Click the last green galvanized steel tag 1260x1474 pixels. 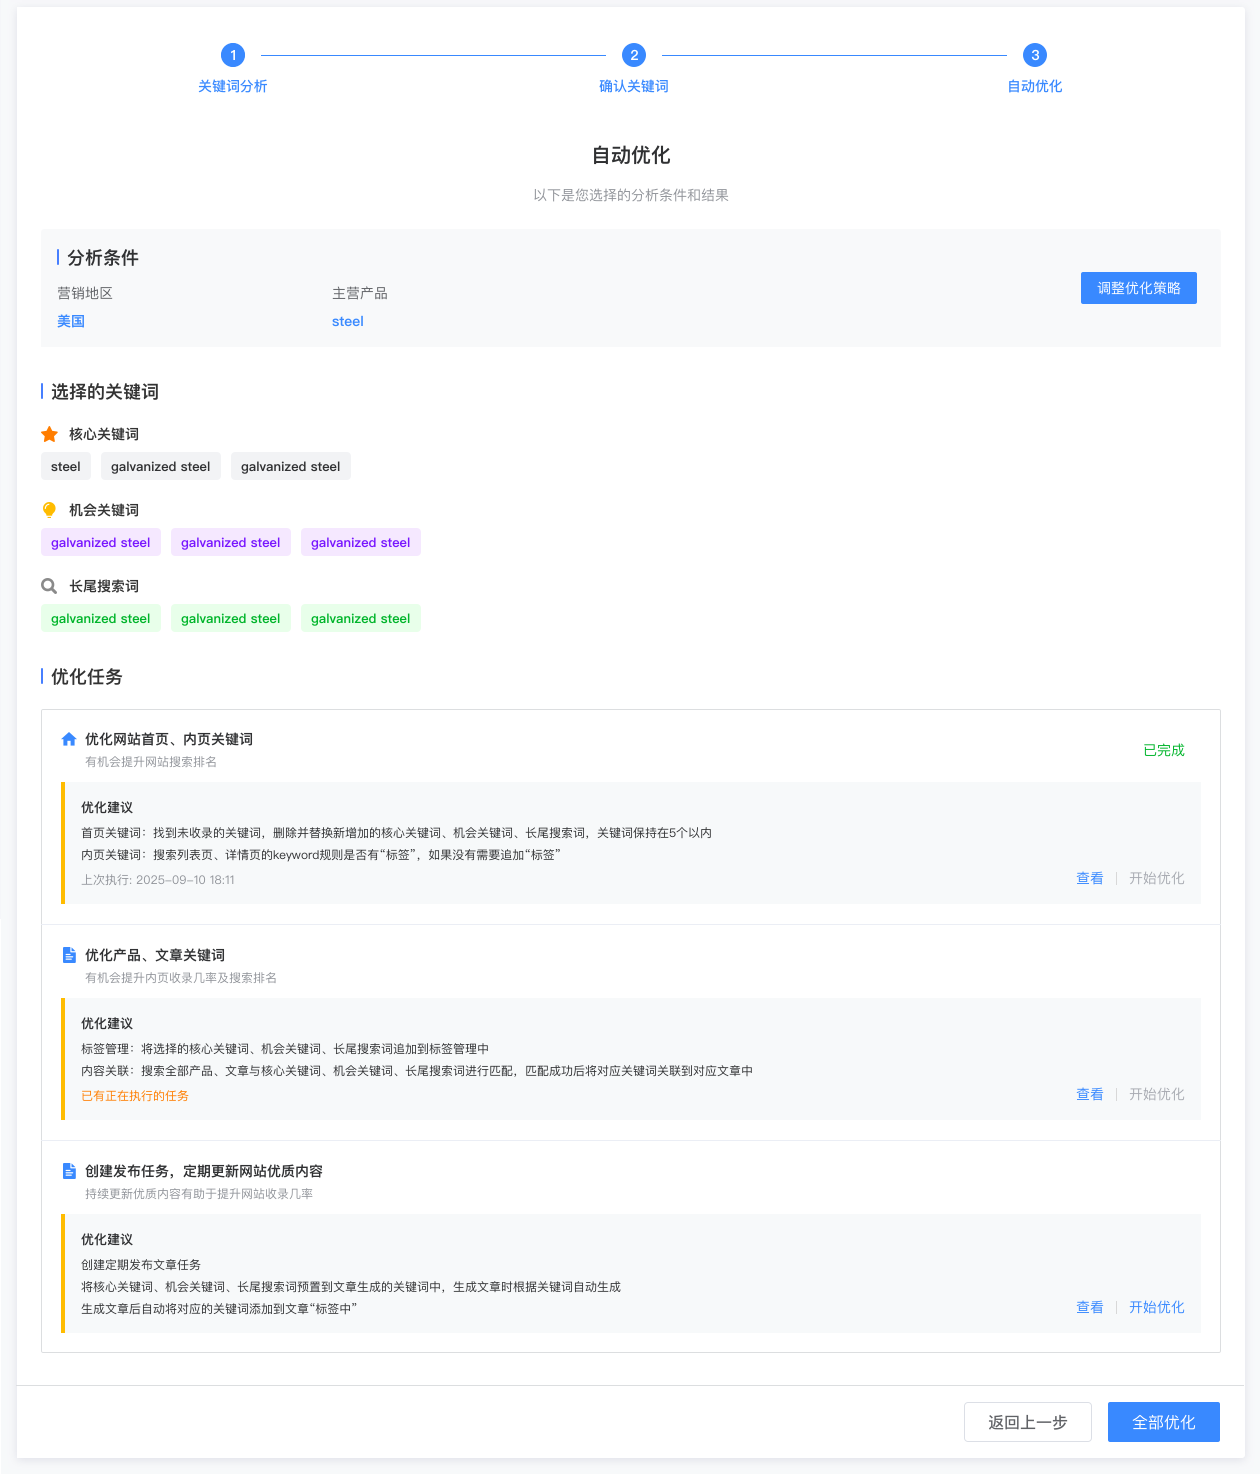coord(361,618)
